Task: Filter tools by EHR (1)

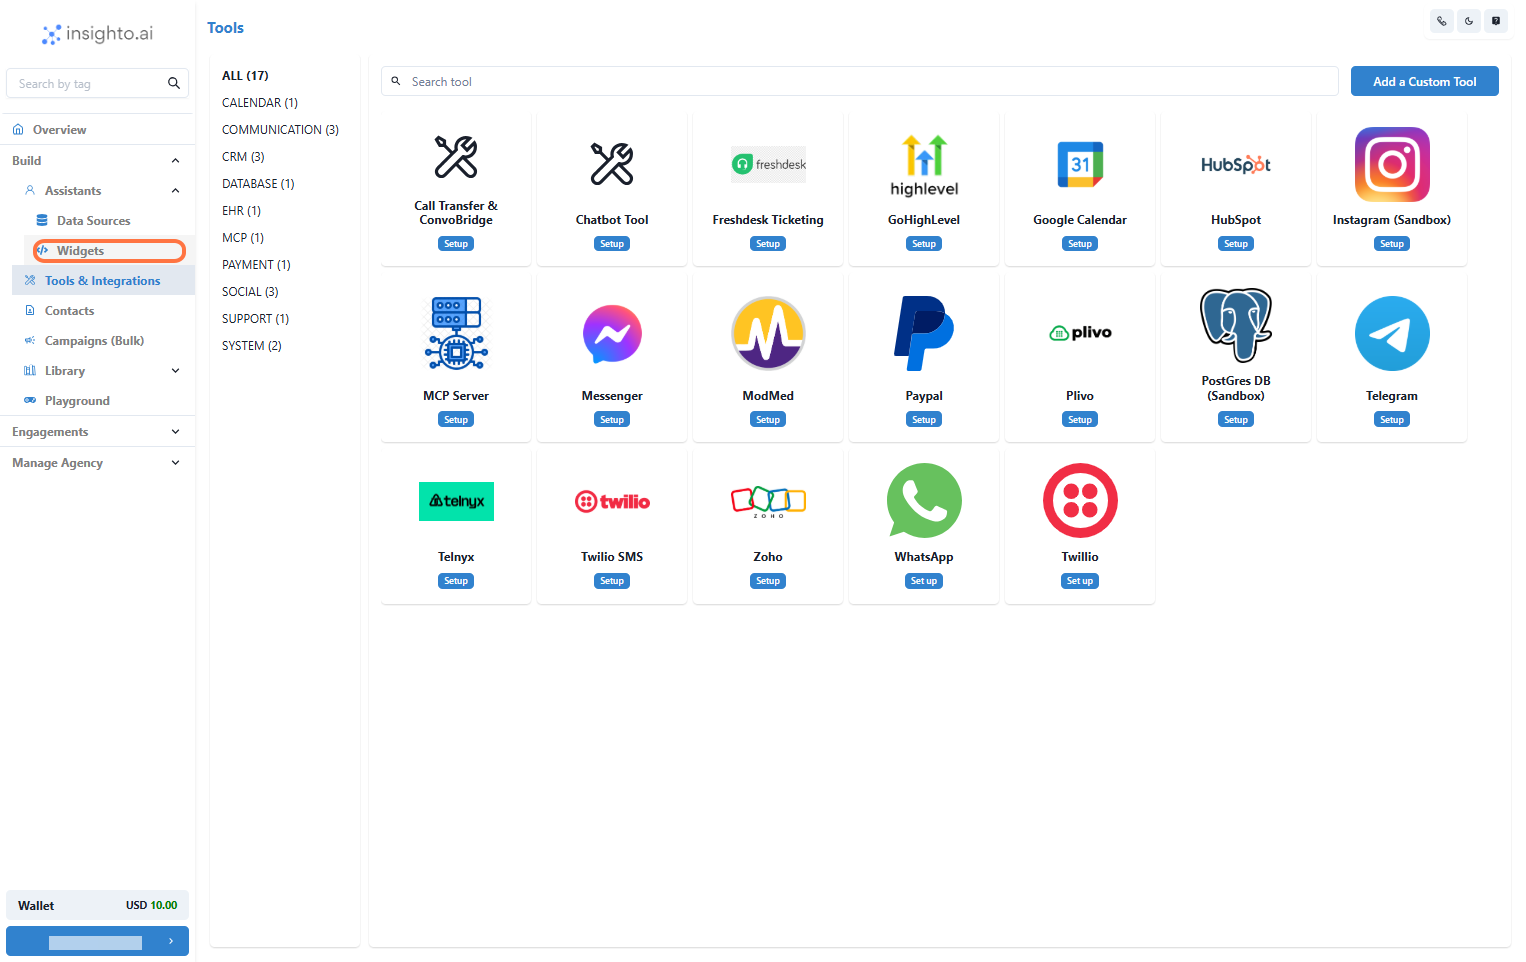Action: coord(241,211)
